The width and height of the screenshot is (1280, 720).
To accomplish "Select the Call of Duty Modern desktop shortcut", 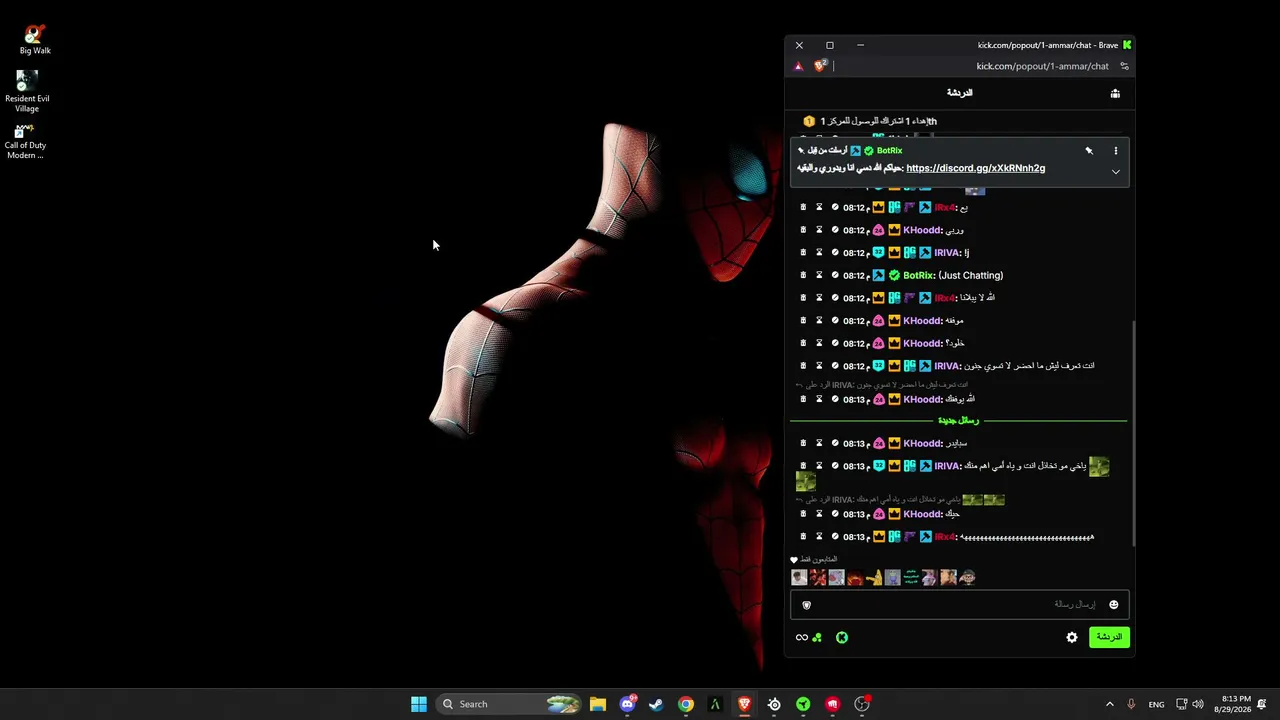I will 25,141.
